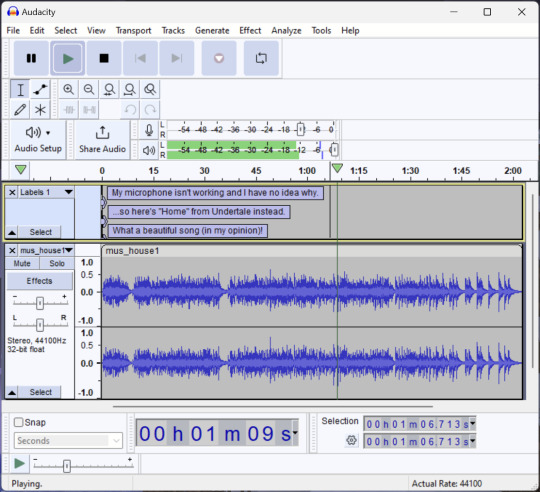Open Audio Setup options

[38, 140]
